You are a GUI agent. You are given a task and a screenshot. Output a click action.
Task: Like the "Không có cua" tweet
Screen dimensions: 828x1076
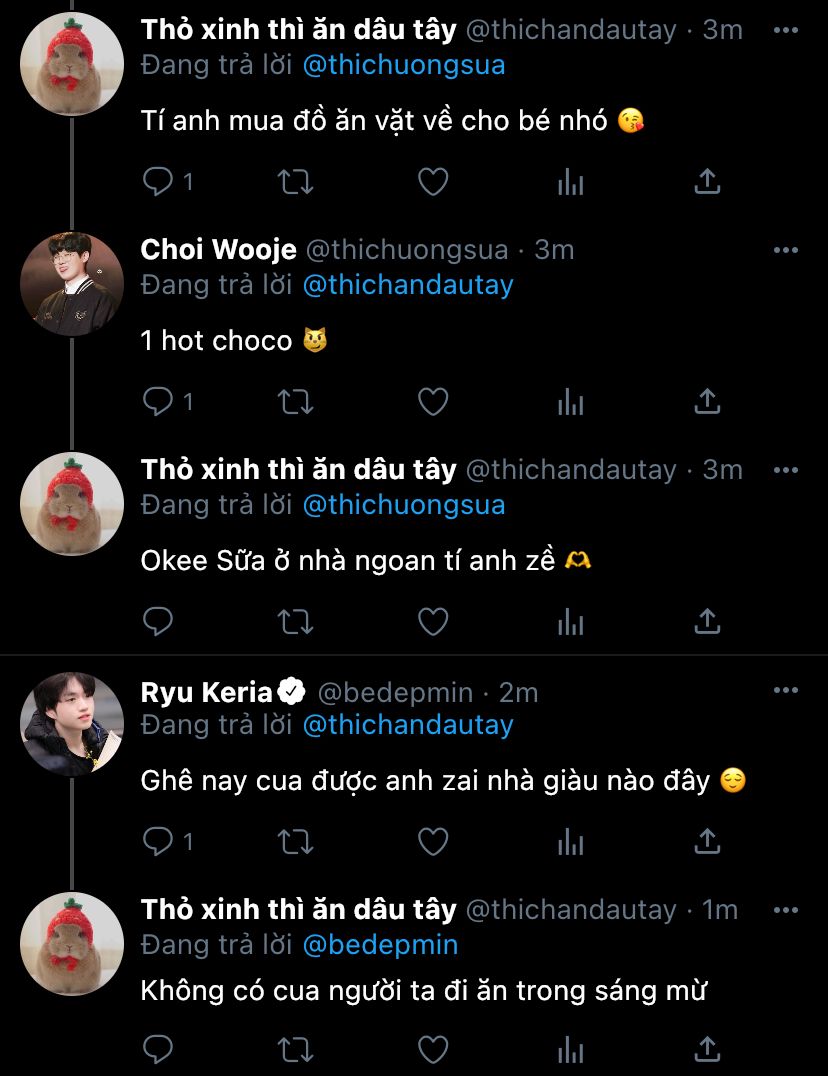[432, 1050]
